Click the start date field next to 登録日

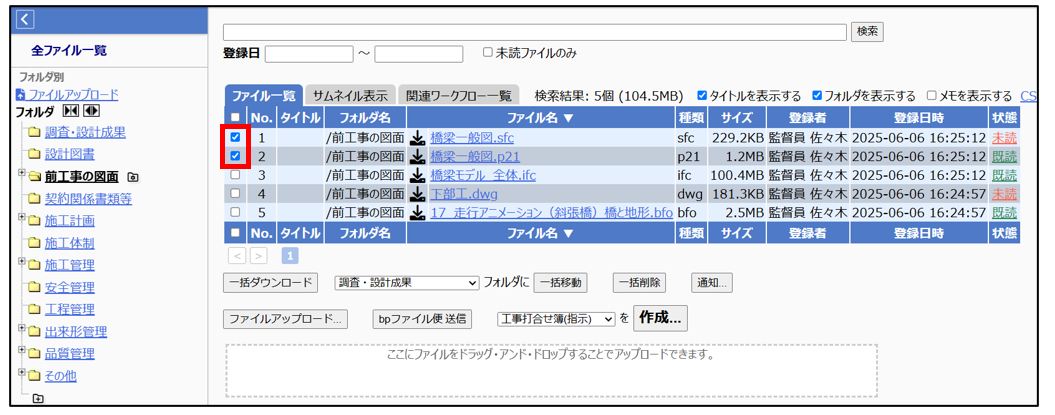(x=308, y=54)
